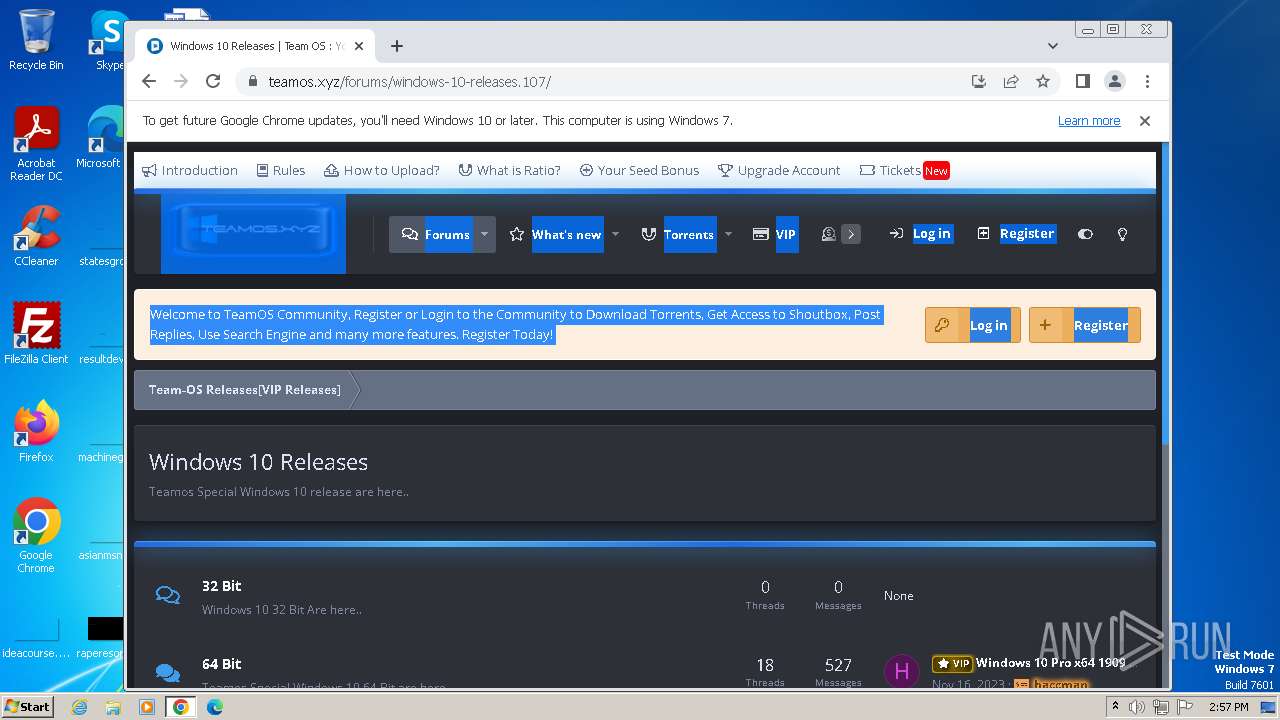Viewport: 1280px width, 720px height.
Task: Select What's new nav item
Action: pos(555,234)
